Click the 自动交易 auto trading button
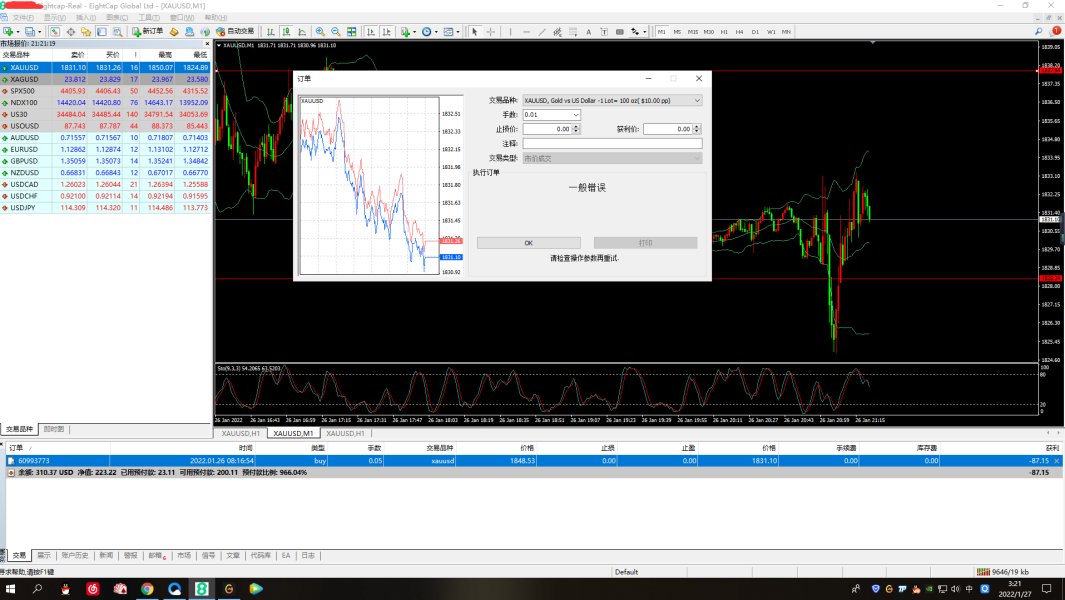This screenshot has width=1065, height=600. [235, 31]
